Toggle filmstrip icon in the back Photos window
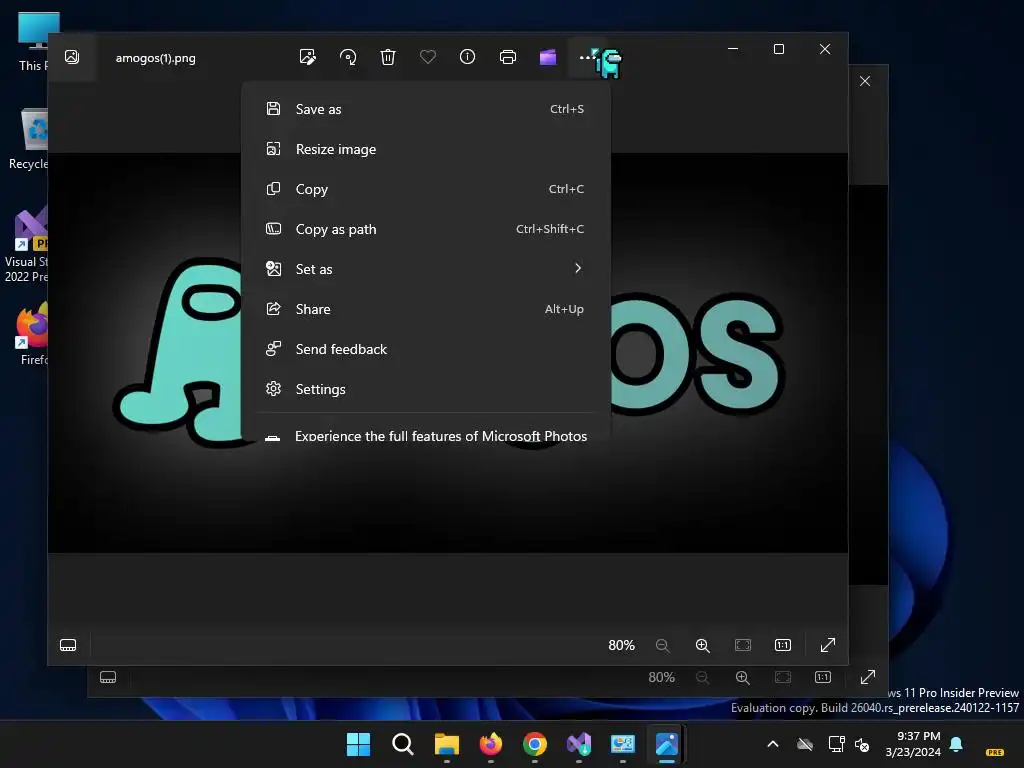This screenshot has height=768, width=1024. [108, 677]
